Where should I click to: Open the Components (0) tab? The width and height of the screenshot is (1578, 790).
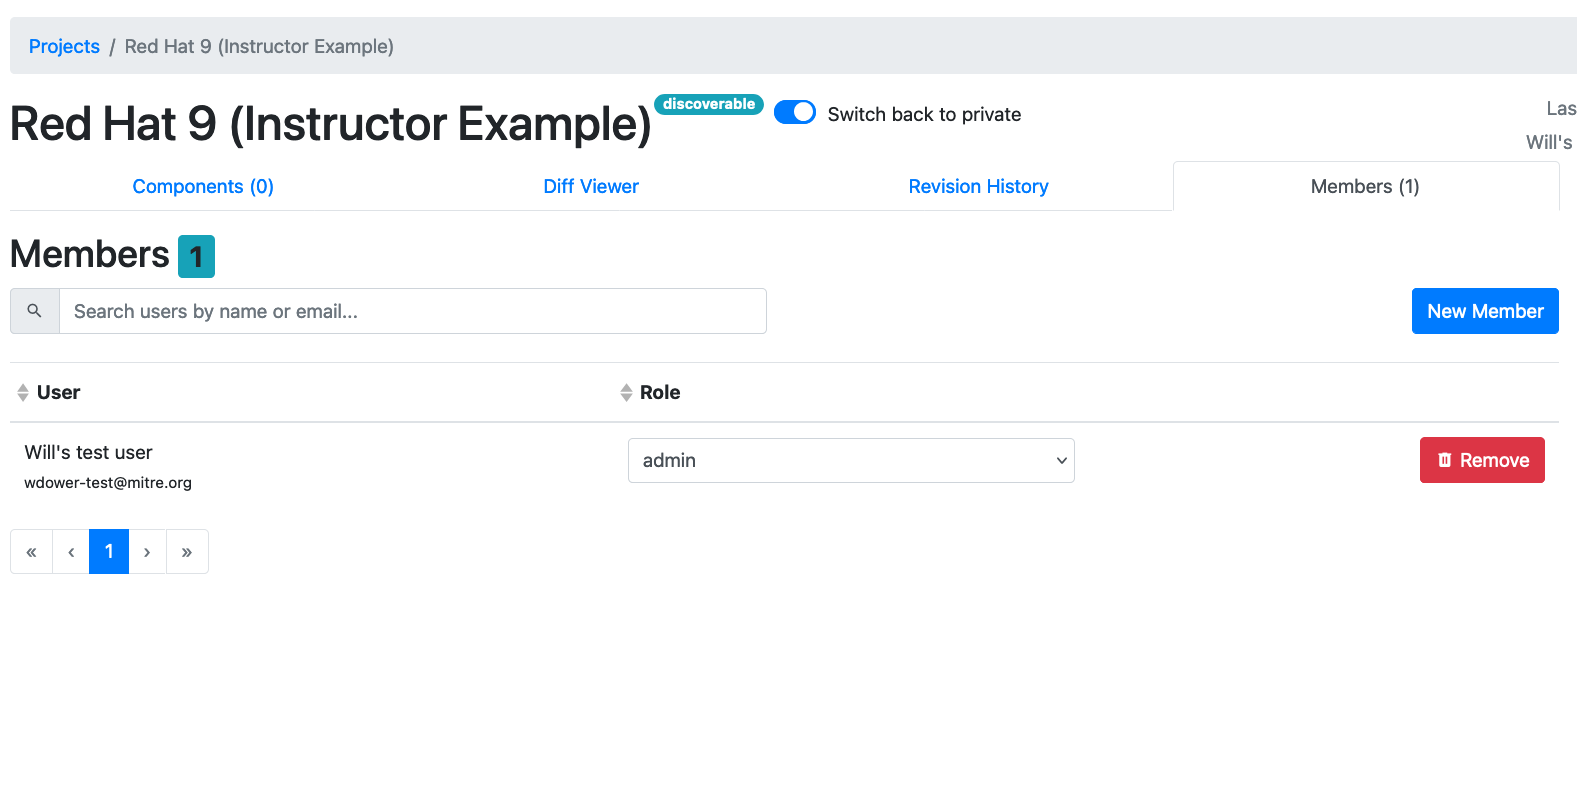click(203, 187)
